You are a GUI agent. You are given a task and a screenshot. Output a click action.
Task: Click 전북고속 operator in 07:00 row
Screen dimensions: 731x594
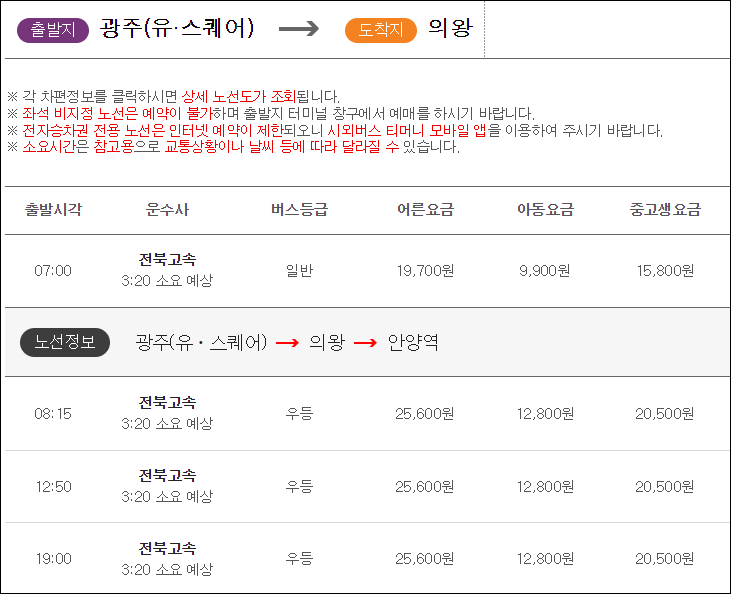(x=167, y=260)
